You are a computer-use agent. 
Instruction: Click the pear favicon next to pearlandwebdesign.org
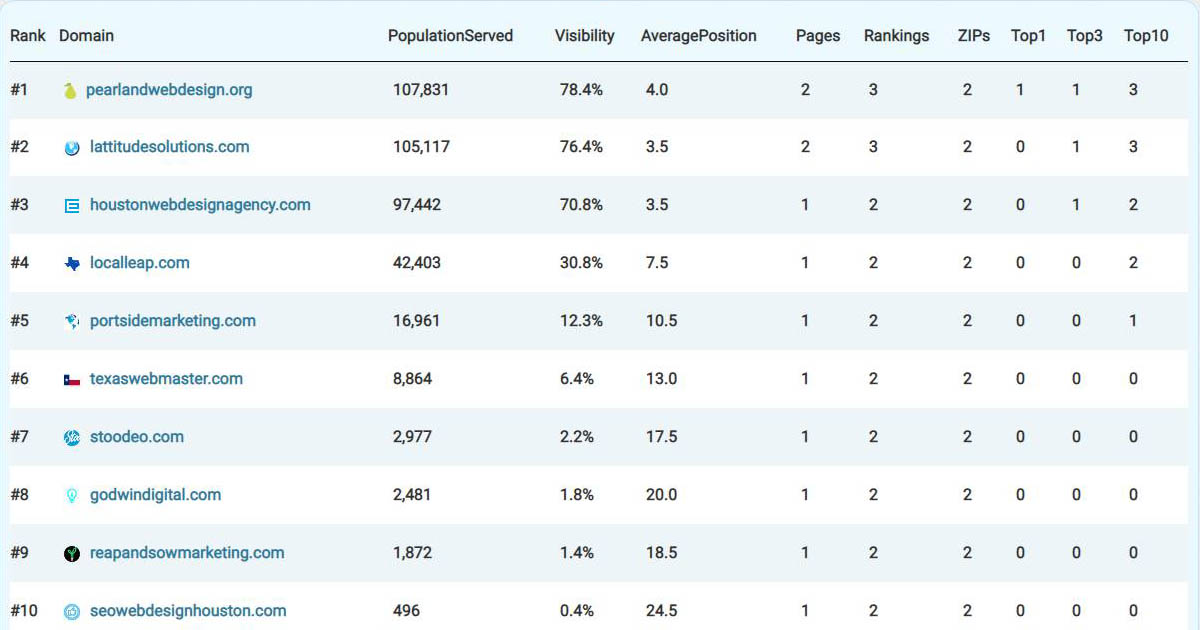[x=70, y=89]
